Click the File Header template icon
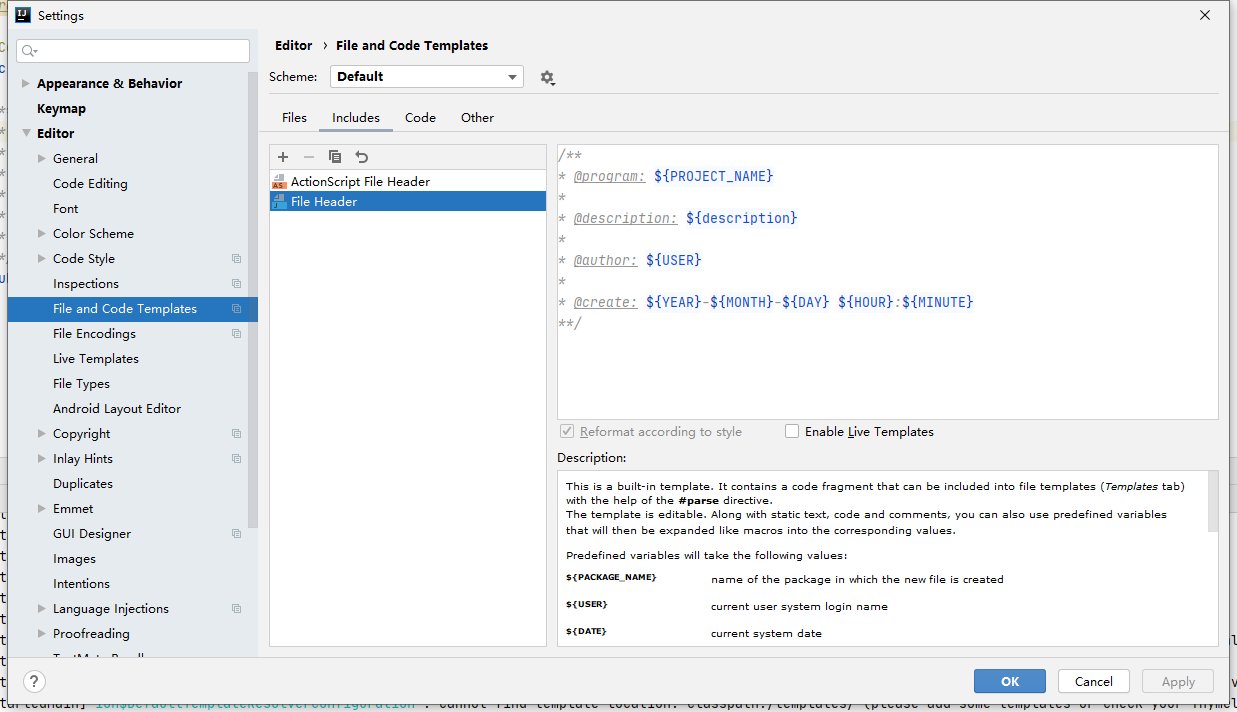Viewport: 1237px width, 712px height. point(279,202)
